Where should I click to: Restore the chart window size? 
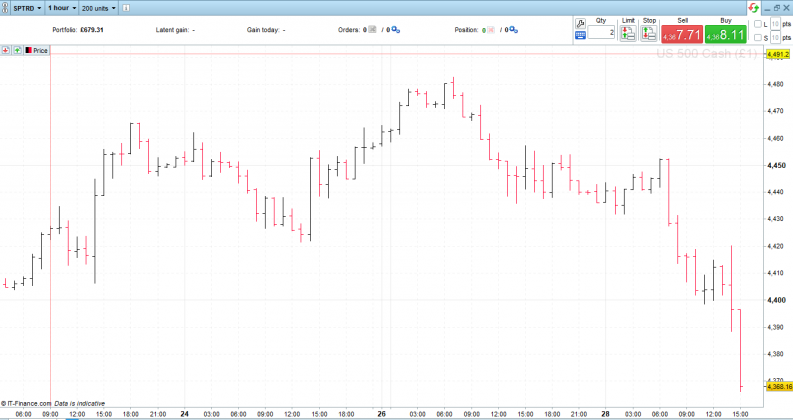pos(777,8)
